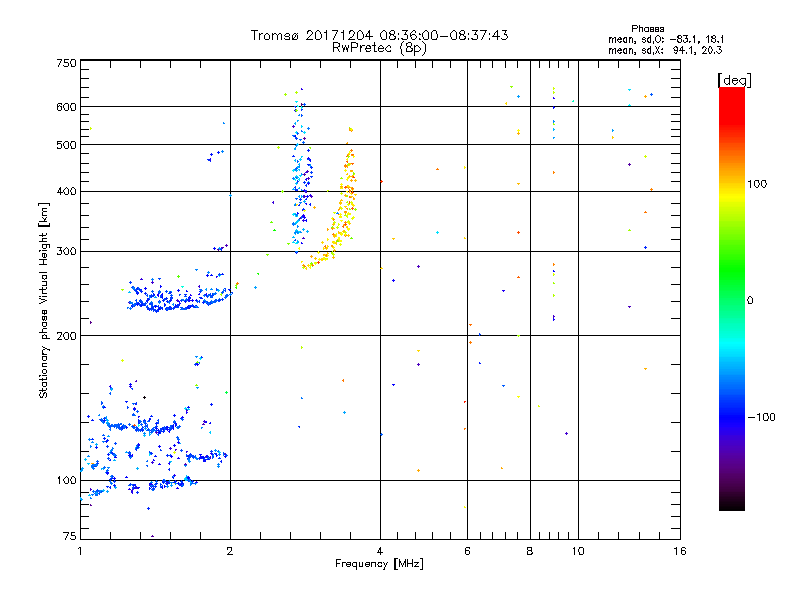Click the colorbar's red top region
Viewport: 800px width, 600px height.
pos(732,107)
